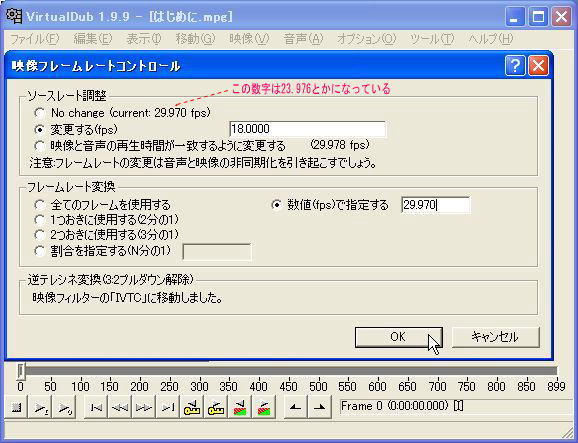Click the Play output button
Screen dimensions: 578x443
pos(64,407)
